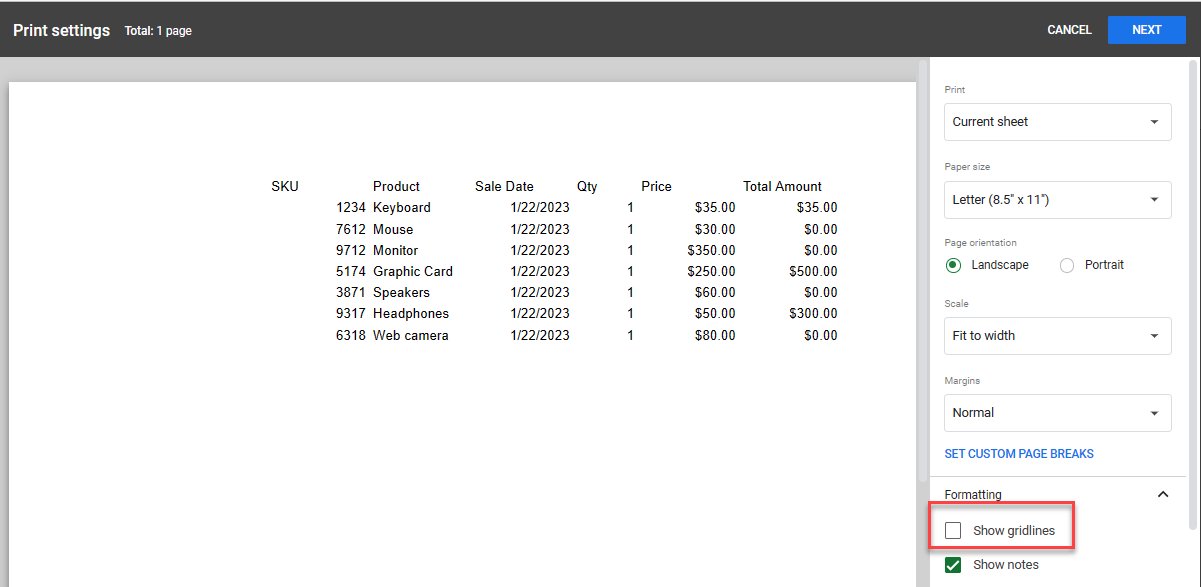Enable the Show gridlines checkbox
Screen dimensions: 1201x587
pyautogui.click(x=953, y=530)
